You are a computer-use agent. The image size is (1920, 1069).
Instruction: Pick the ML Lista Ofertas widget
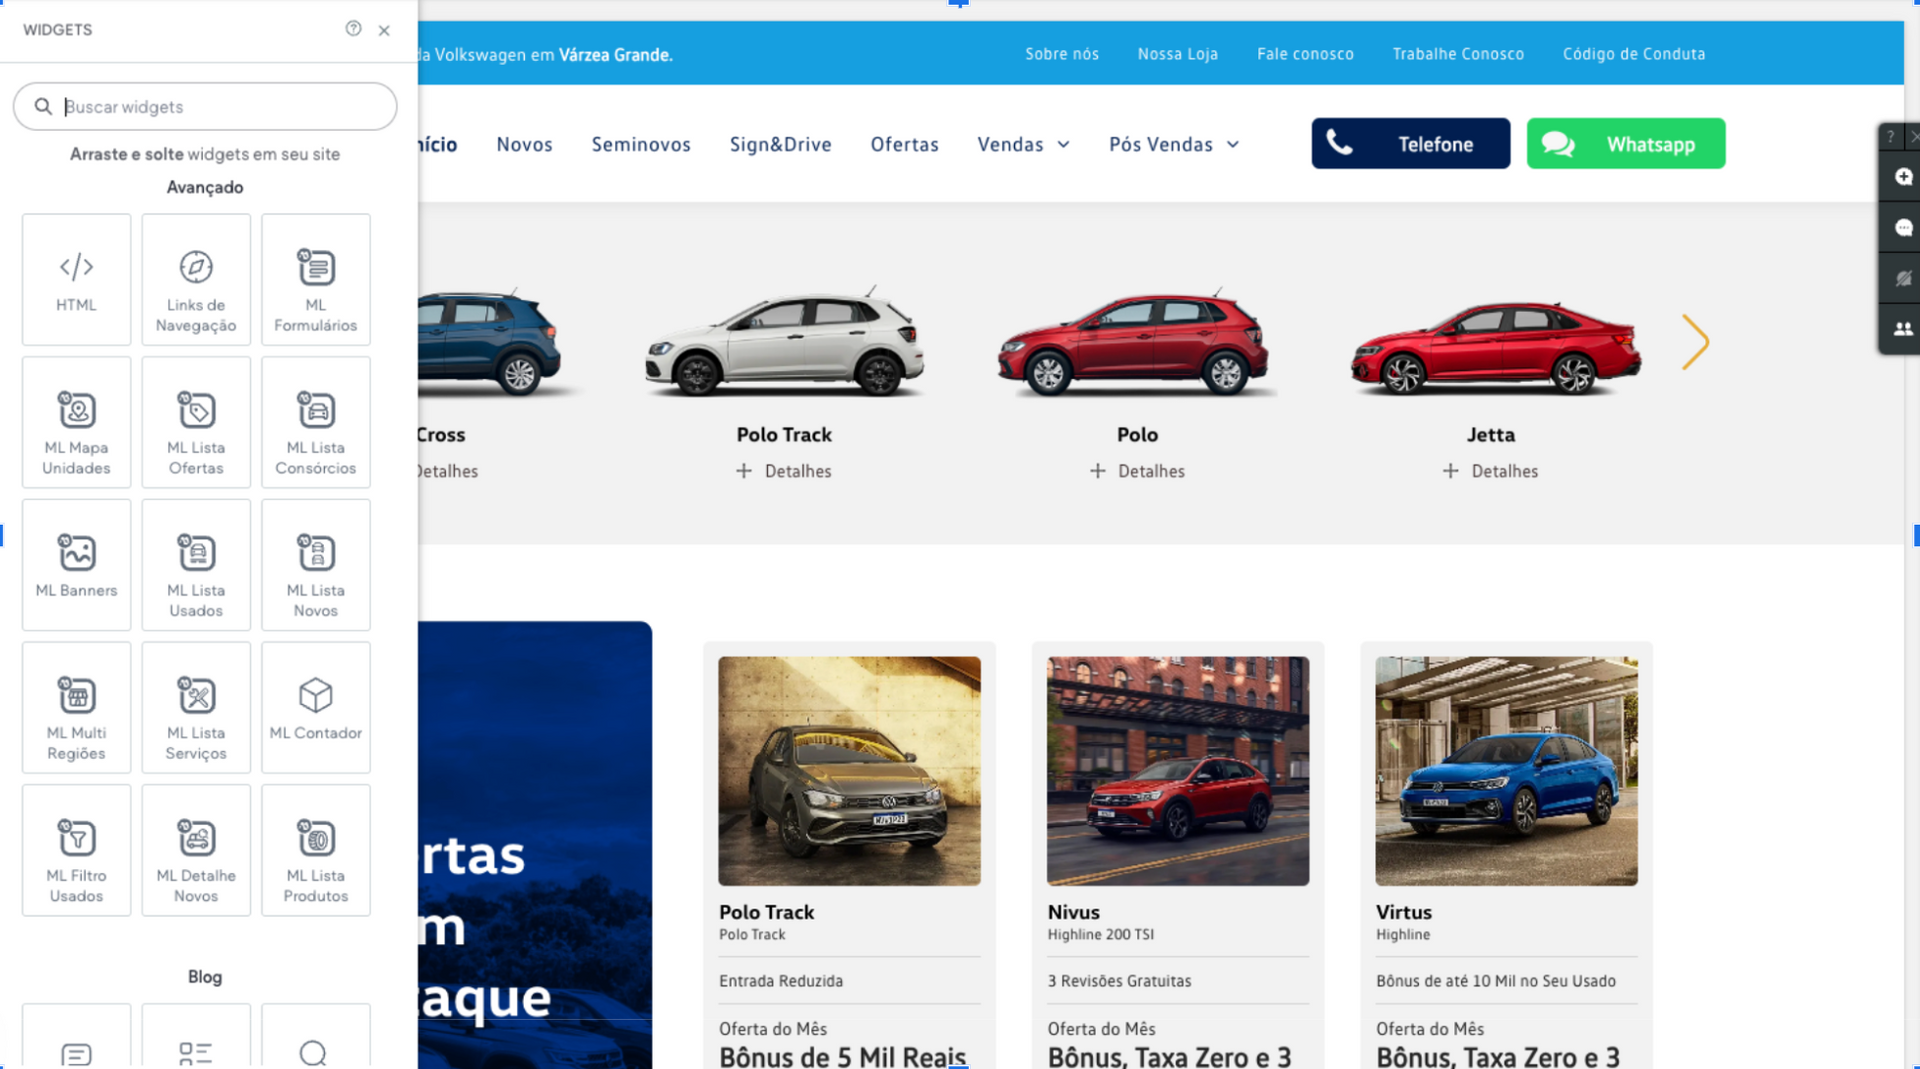point(196,422)
